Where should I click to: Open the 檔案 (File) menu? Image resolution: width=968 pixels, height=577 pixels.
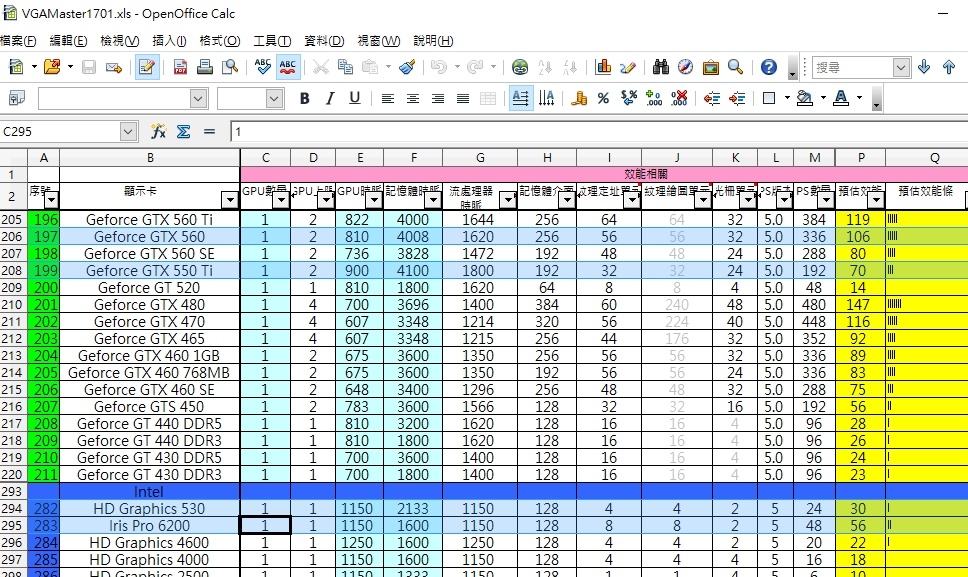point(19,41)
